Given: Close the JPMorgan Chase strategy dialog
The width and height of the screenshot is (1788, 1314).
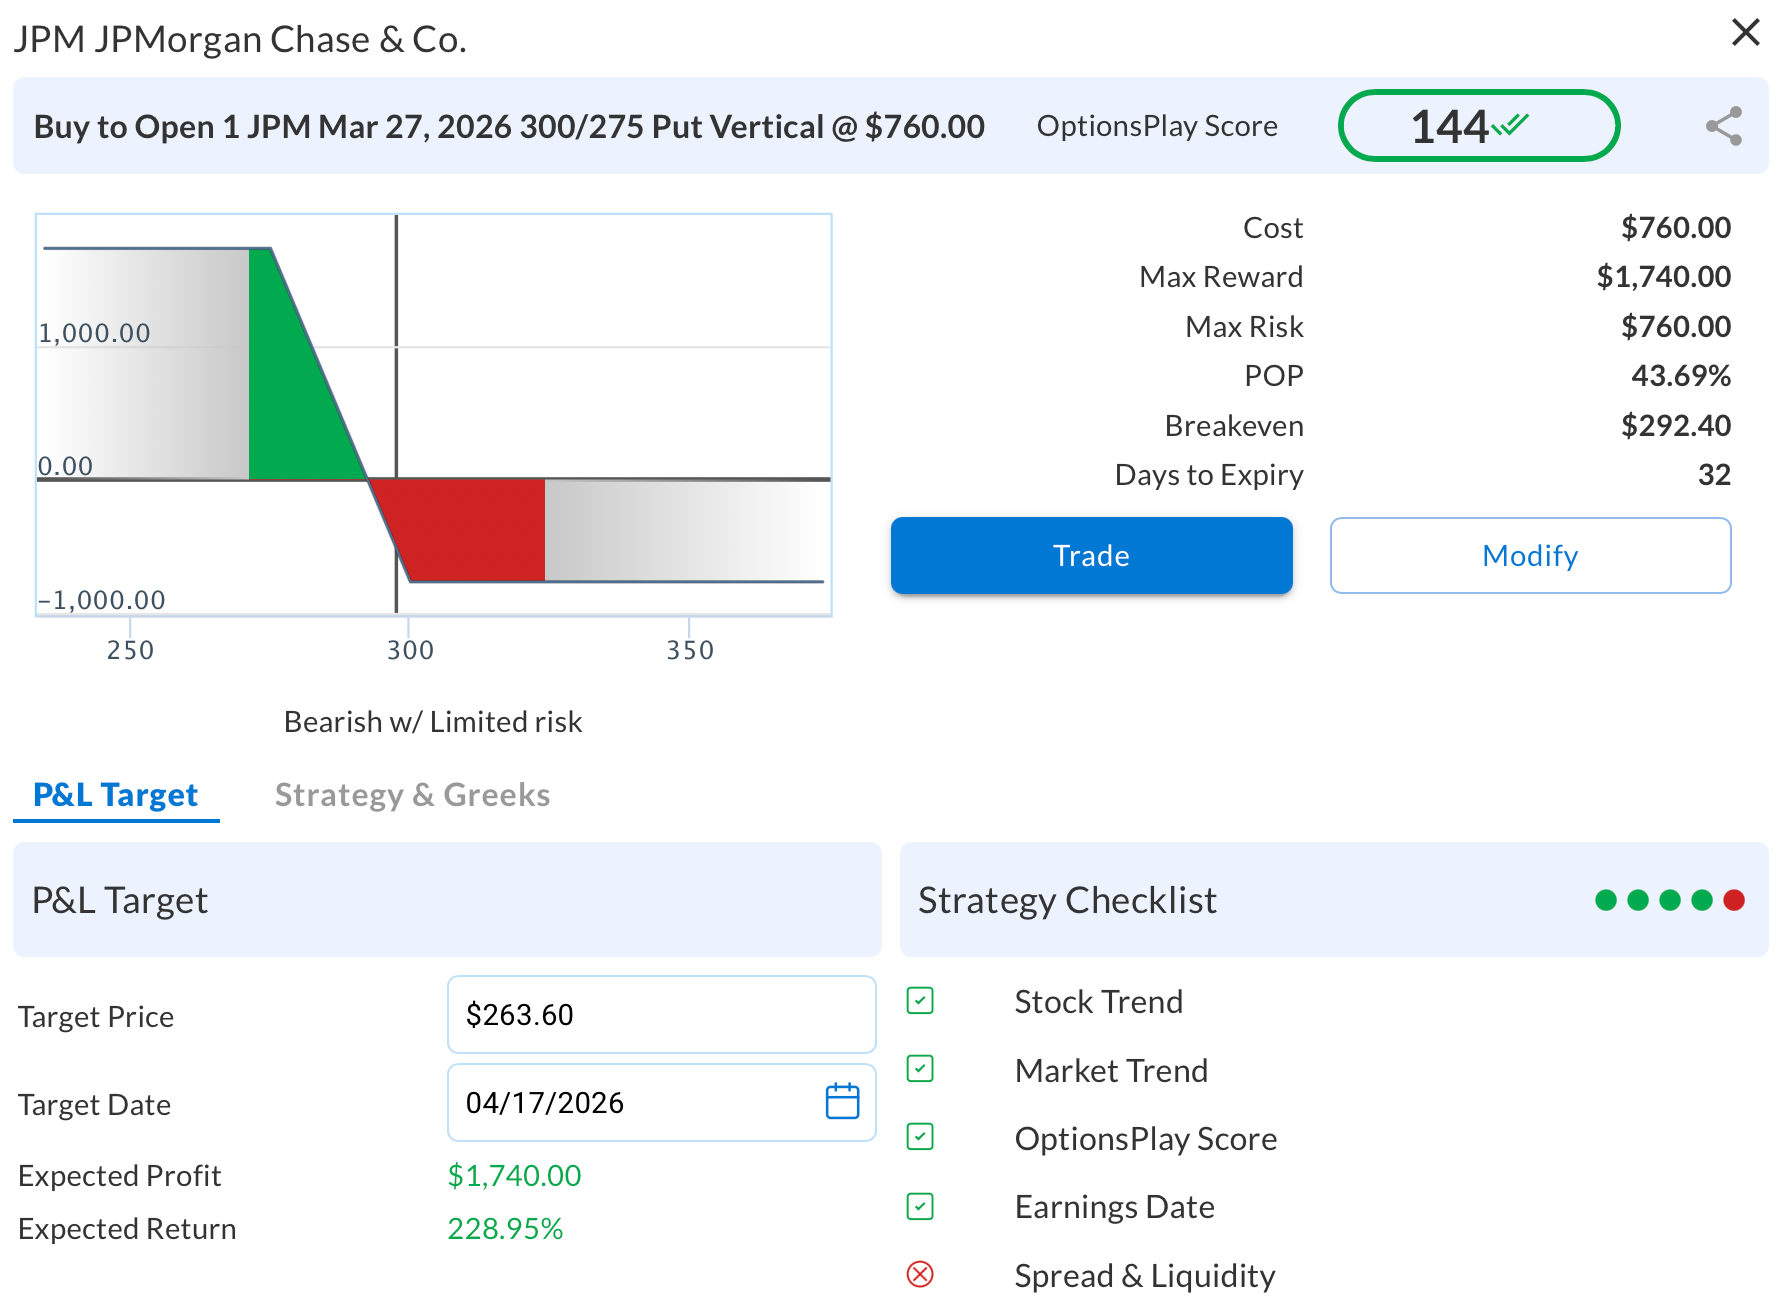Looking at the screenshot, I should 1745,33.
